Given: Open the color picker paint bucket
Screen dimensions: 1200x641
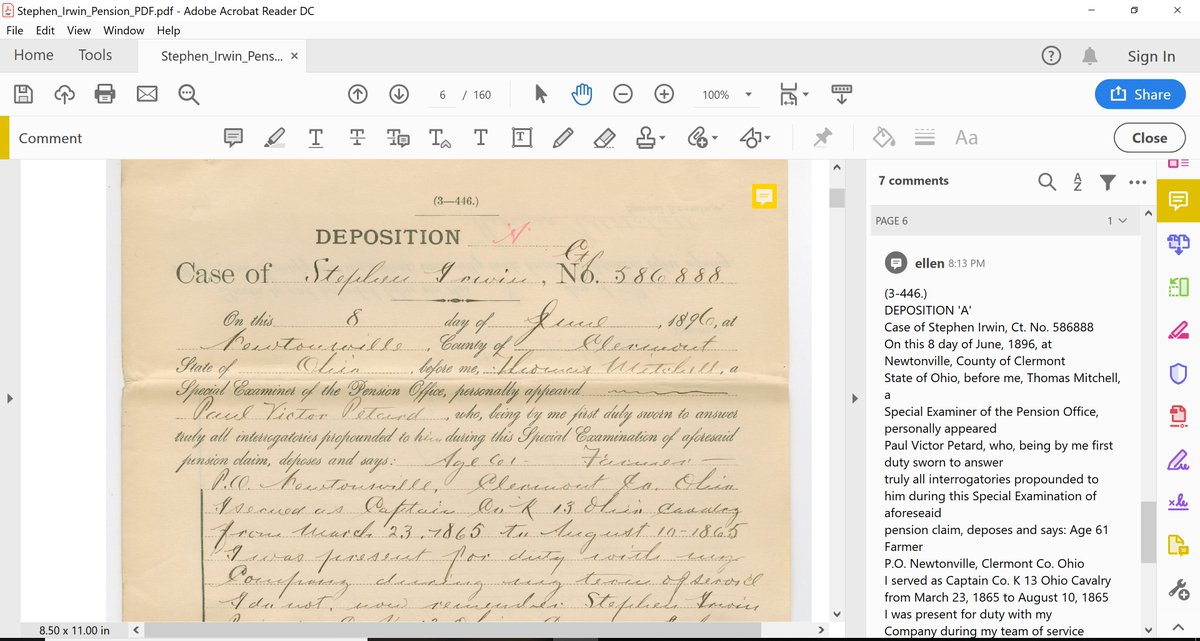Looking at the screenshot, I should 883,138.
